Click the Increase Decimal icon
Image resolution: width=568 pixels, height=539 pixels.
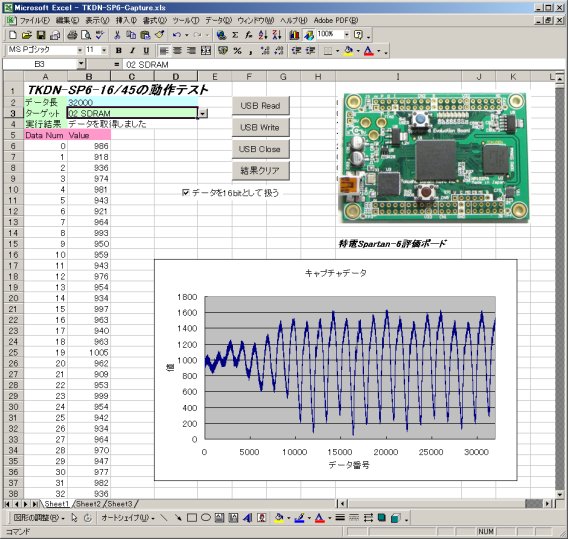(x=265, y=51)
